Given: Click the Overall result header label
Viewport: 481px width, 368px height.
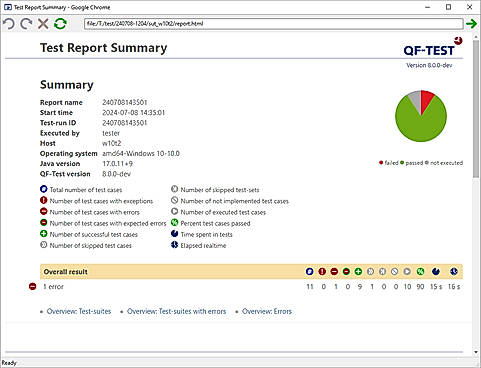Looking at the screenshot, I should 66,272.
